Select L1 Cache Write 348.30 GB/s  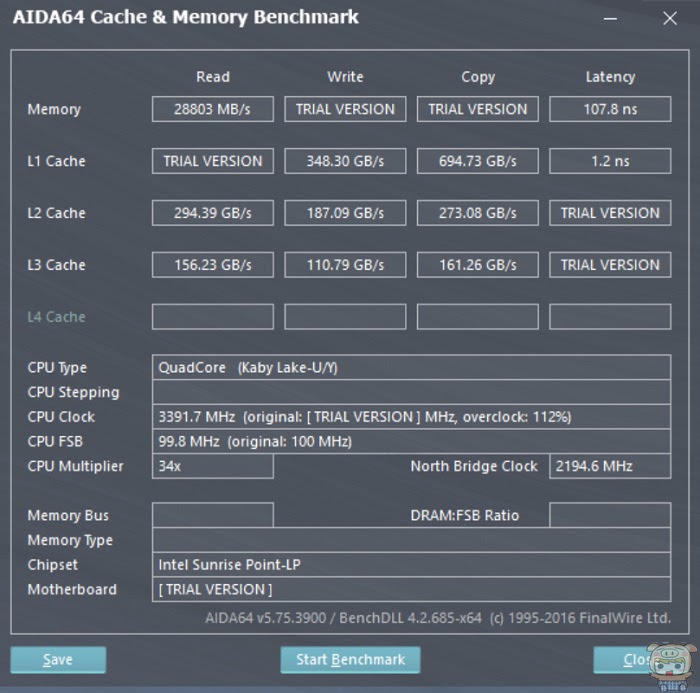(x=345, y=161)
